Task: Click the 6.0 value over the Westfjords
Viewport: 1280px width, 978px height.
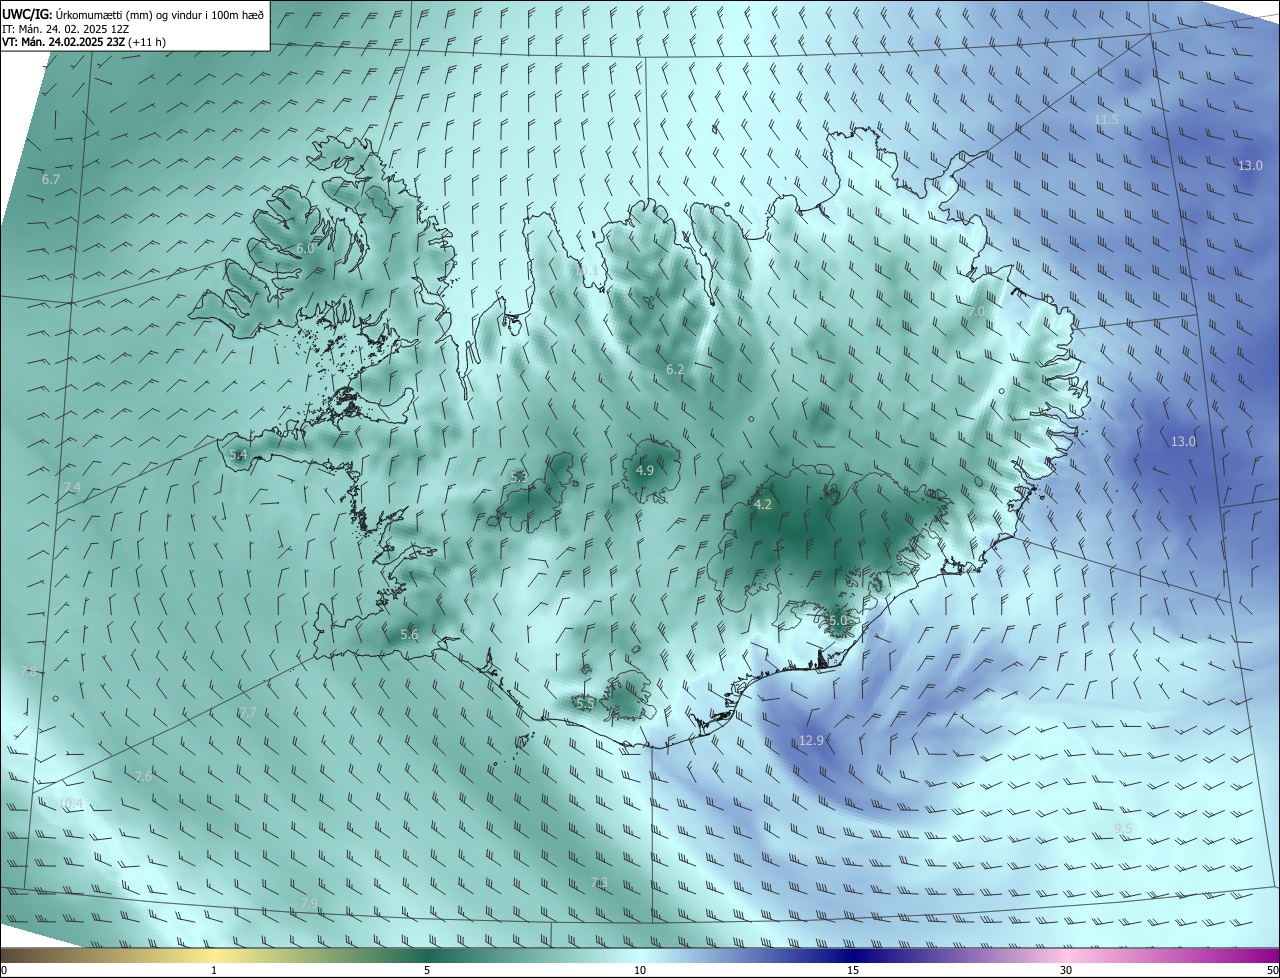Action: pyautogui.click(x=305, y=248)
